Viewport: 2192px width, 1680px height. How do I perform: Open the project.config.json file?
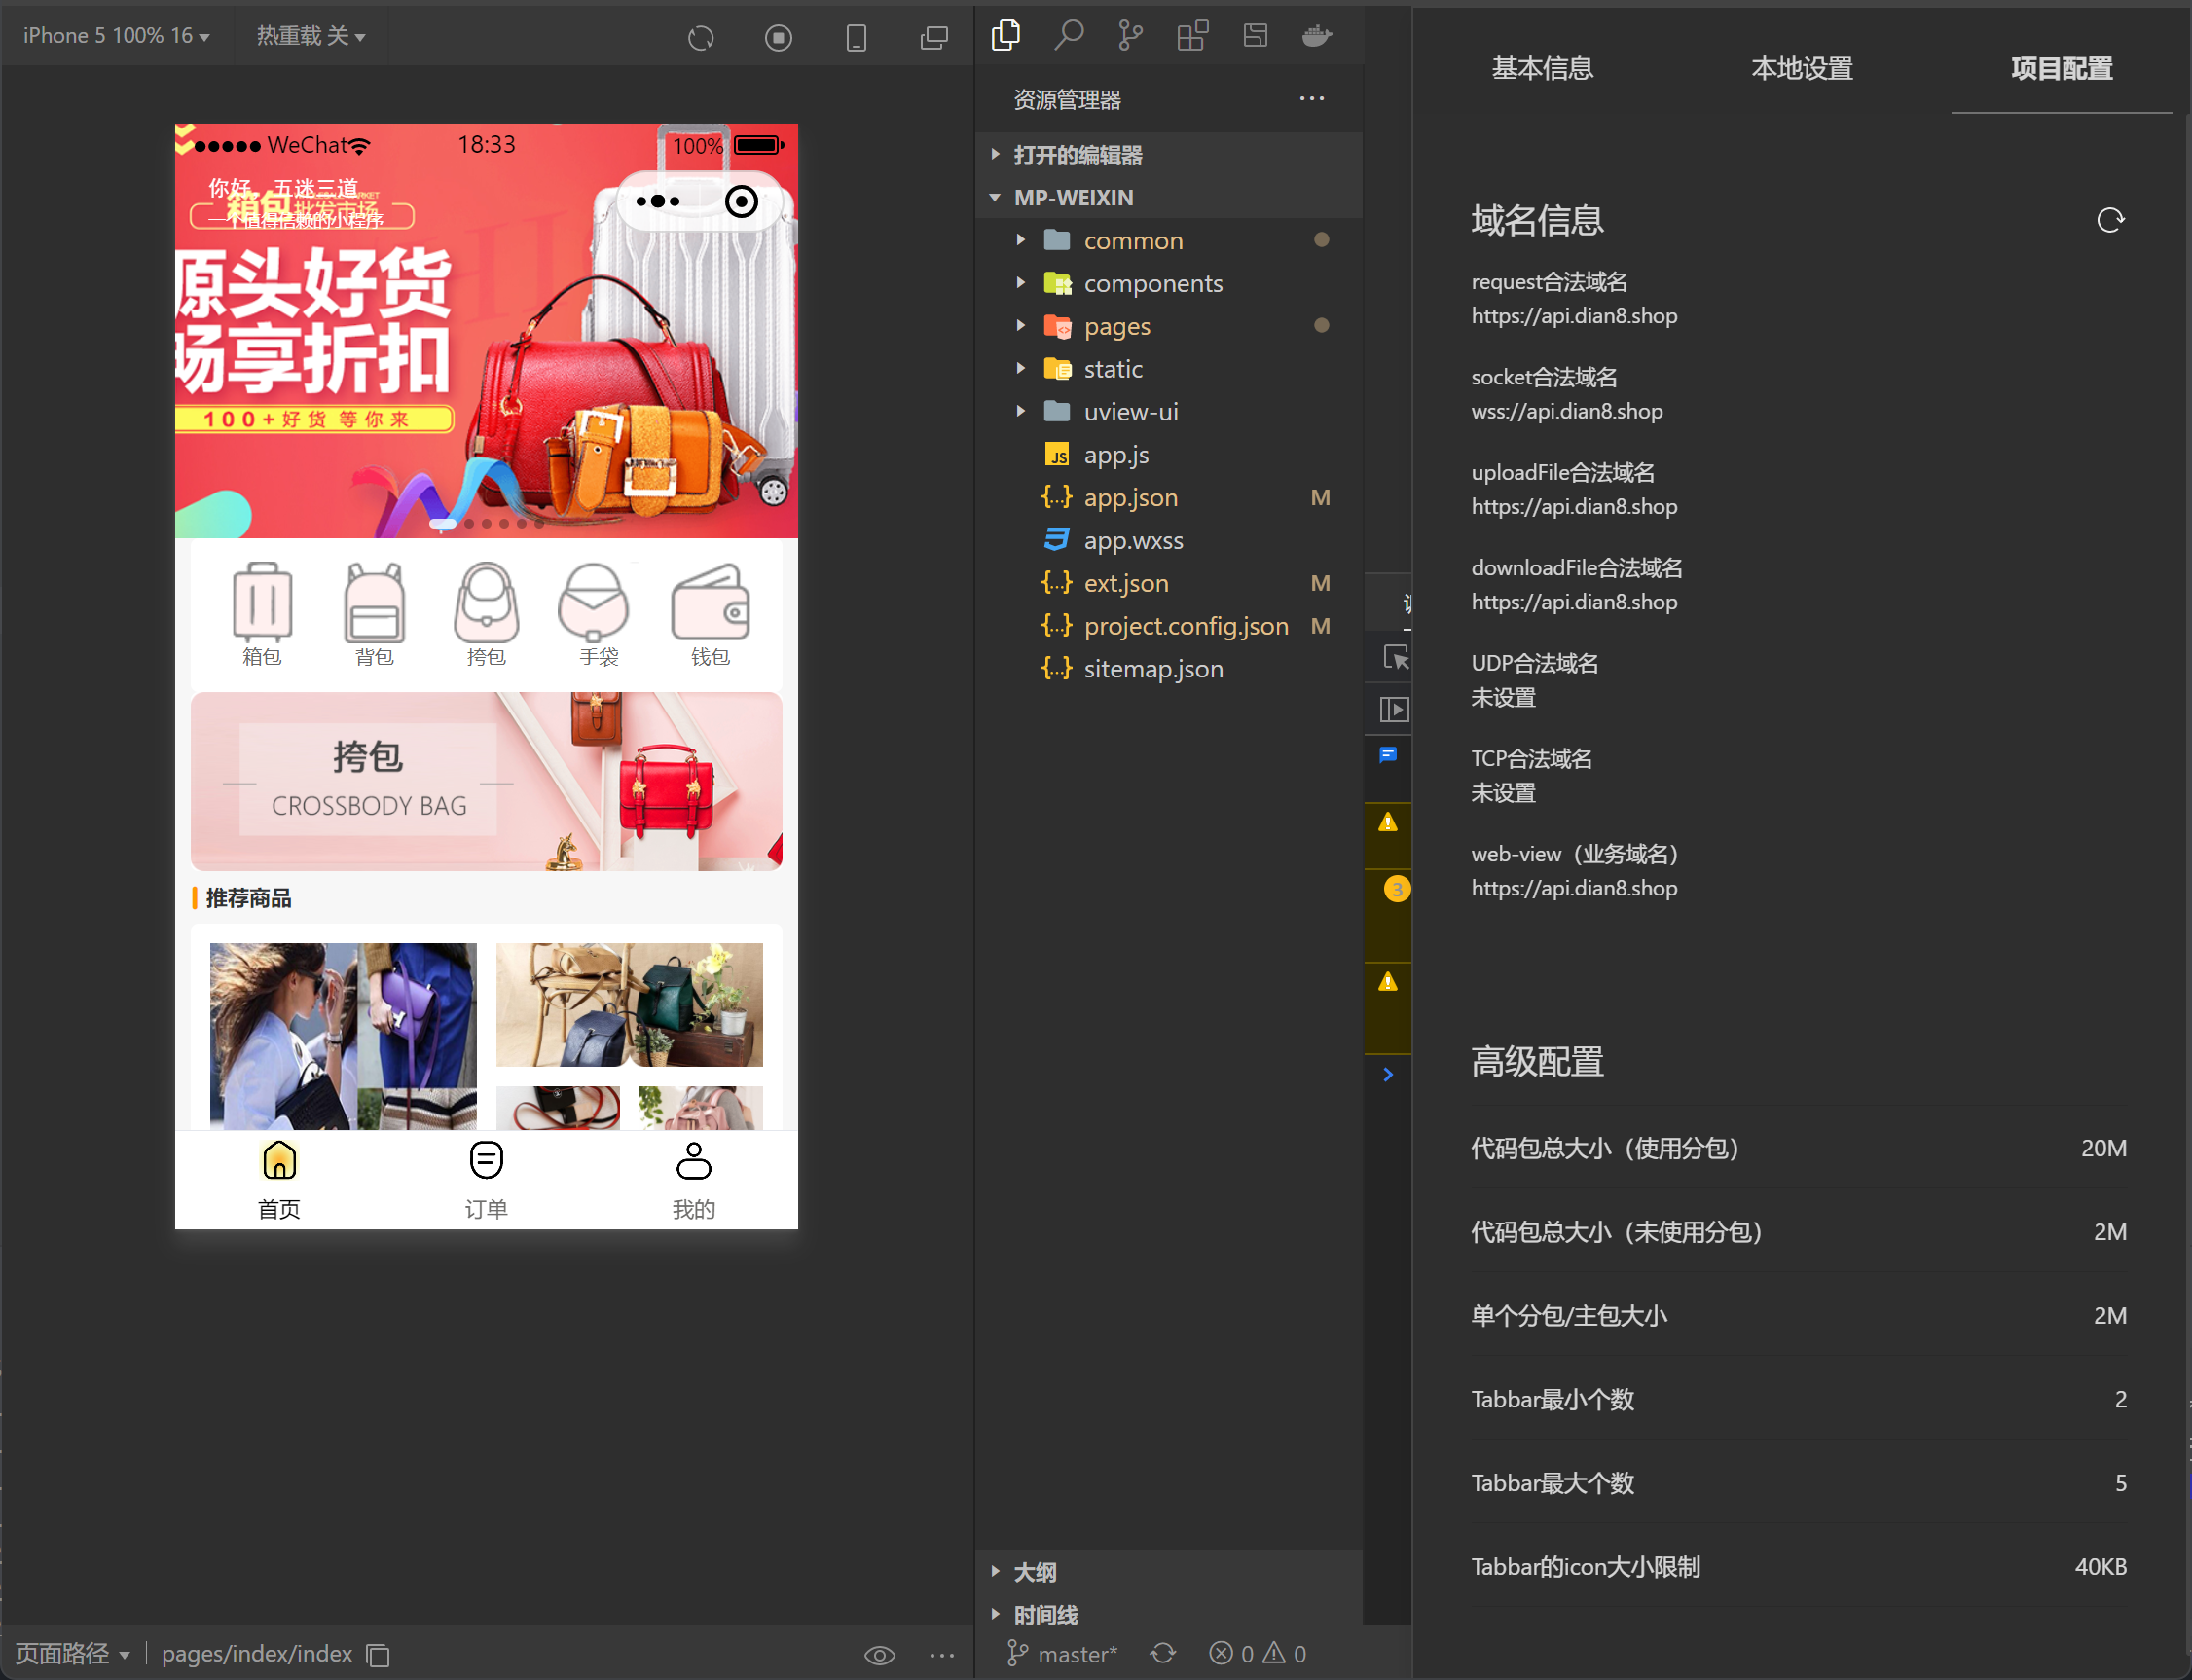[x=1185, y=626]
